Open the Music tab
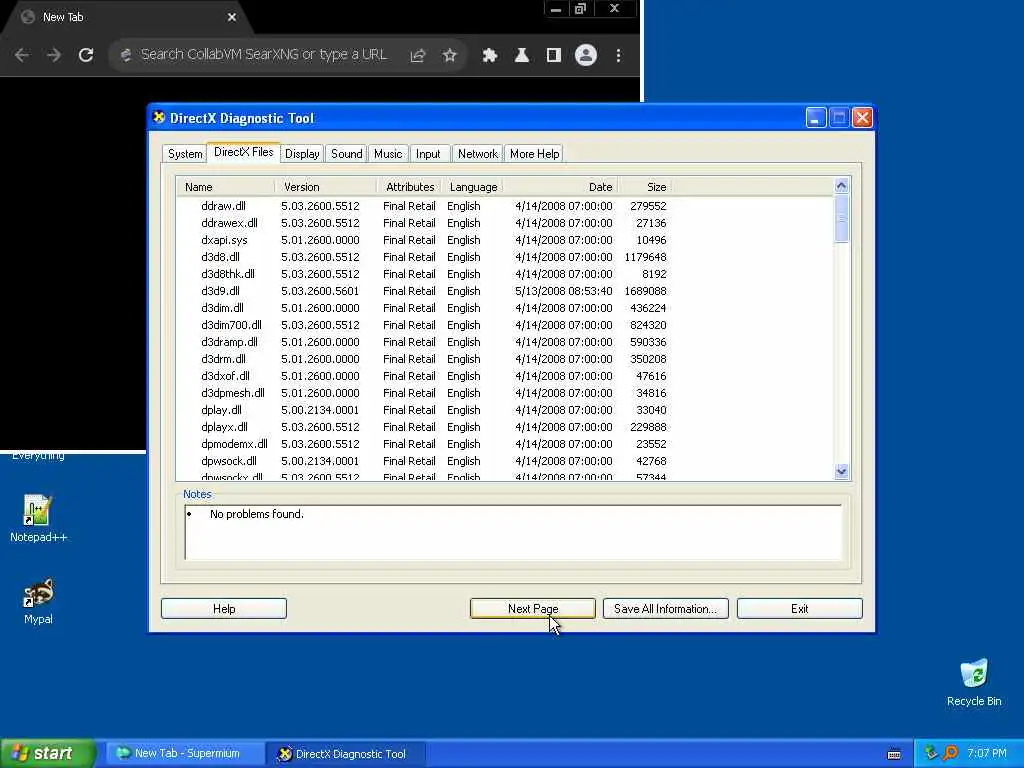The height and width of the screenshot is (768, 1024). pyautogui.click(x=388, y=153)
